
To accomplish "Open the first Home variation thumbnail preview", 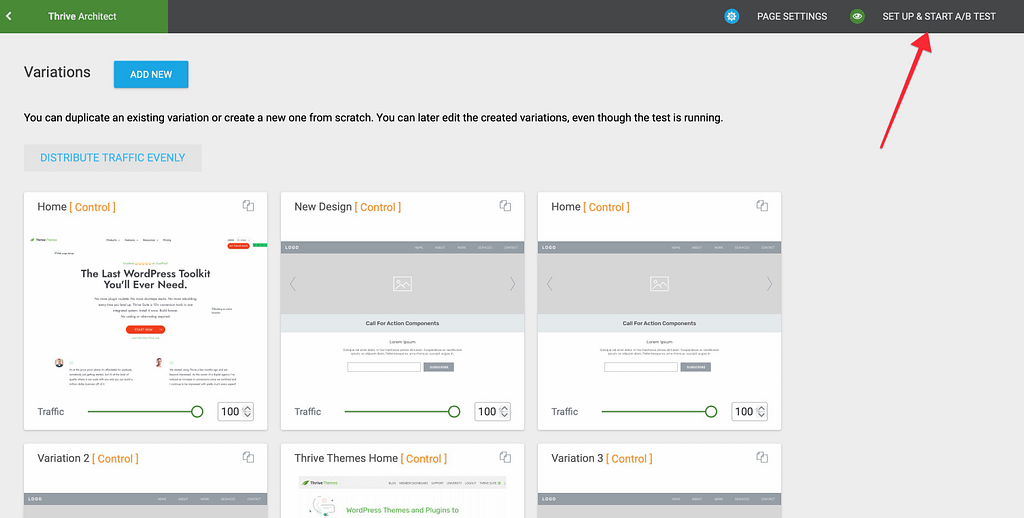I will click(x=146, y=310).
